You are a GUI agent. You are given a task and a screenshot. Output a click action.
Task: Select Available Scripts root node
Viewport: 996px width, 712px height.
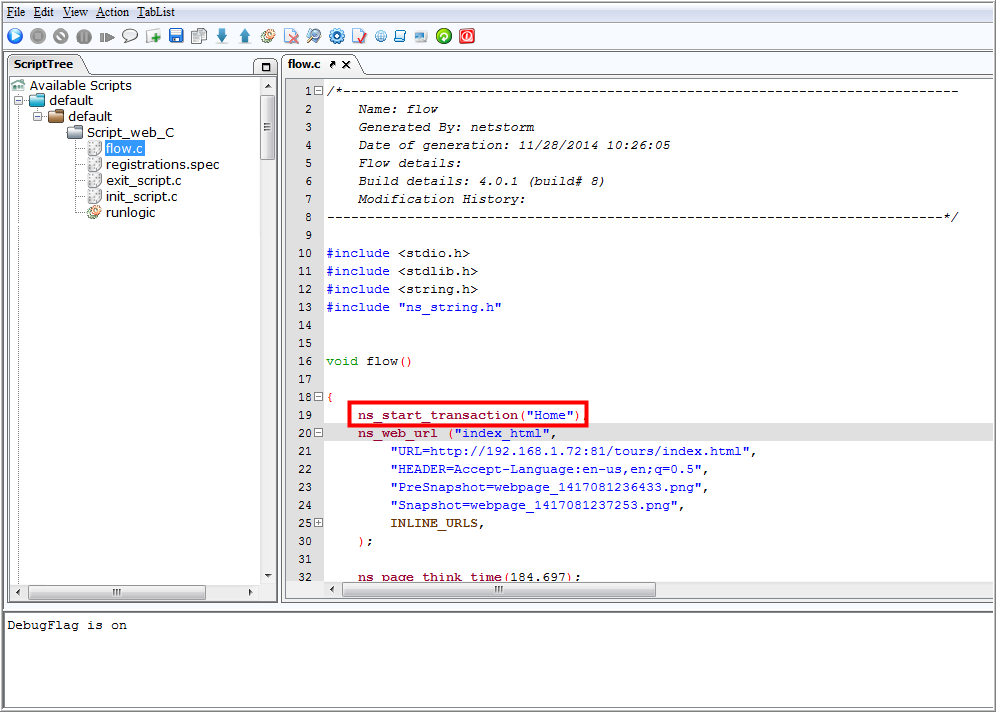pos(81,85)
